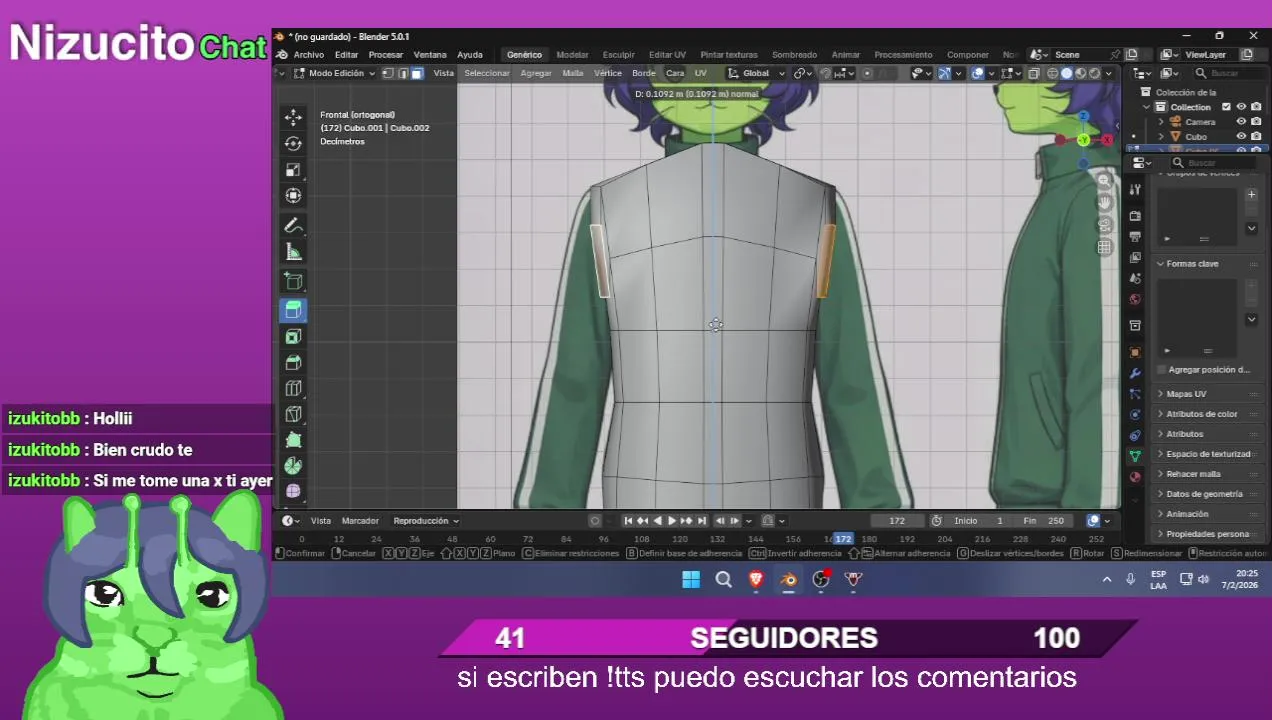This screenshot has width=1272, height=720.
Task: Open the Modifiers wrench properties tab
Action: [x=1135, y=373]
